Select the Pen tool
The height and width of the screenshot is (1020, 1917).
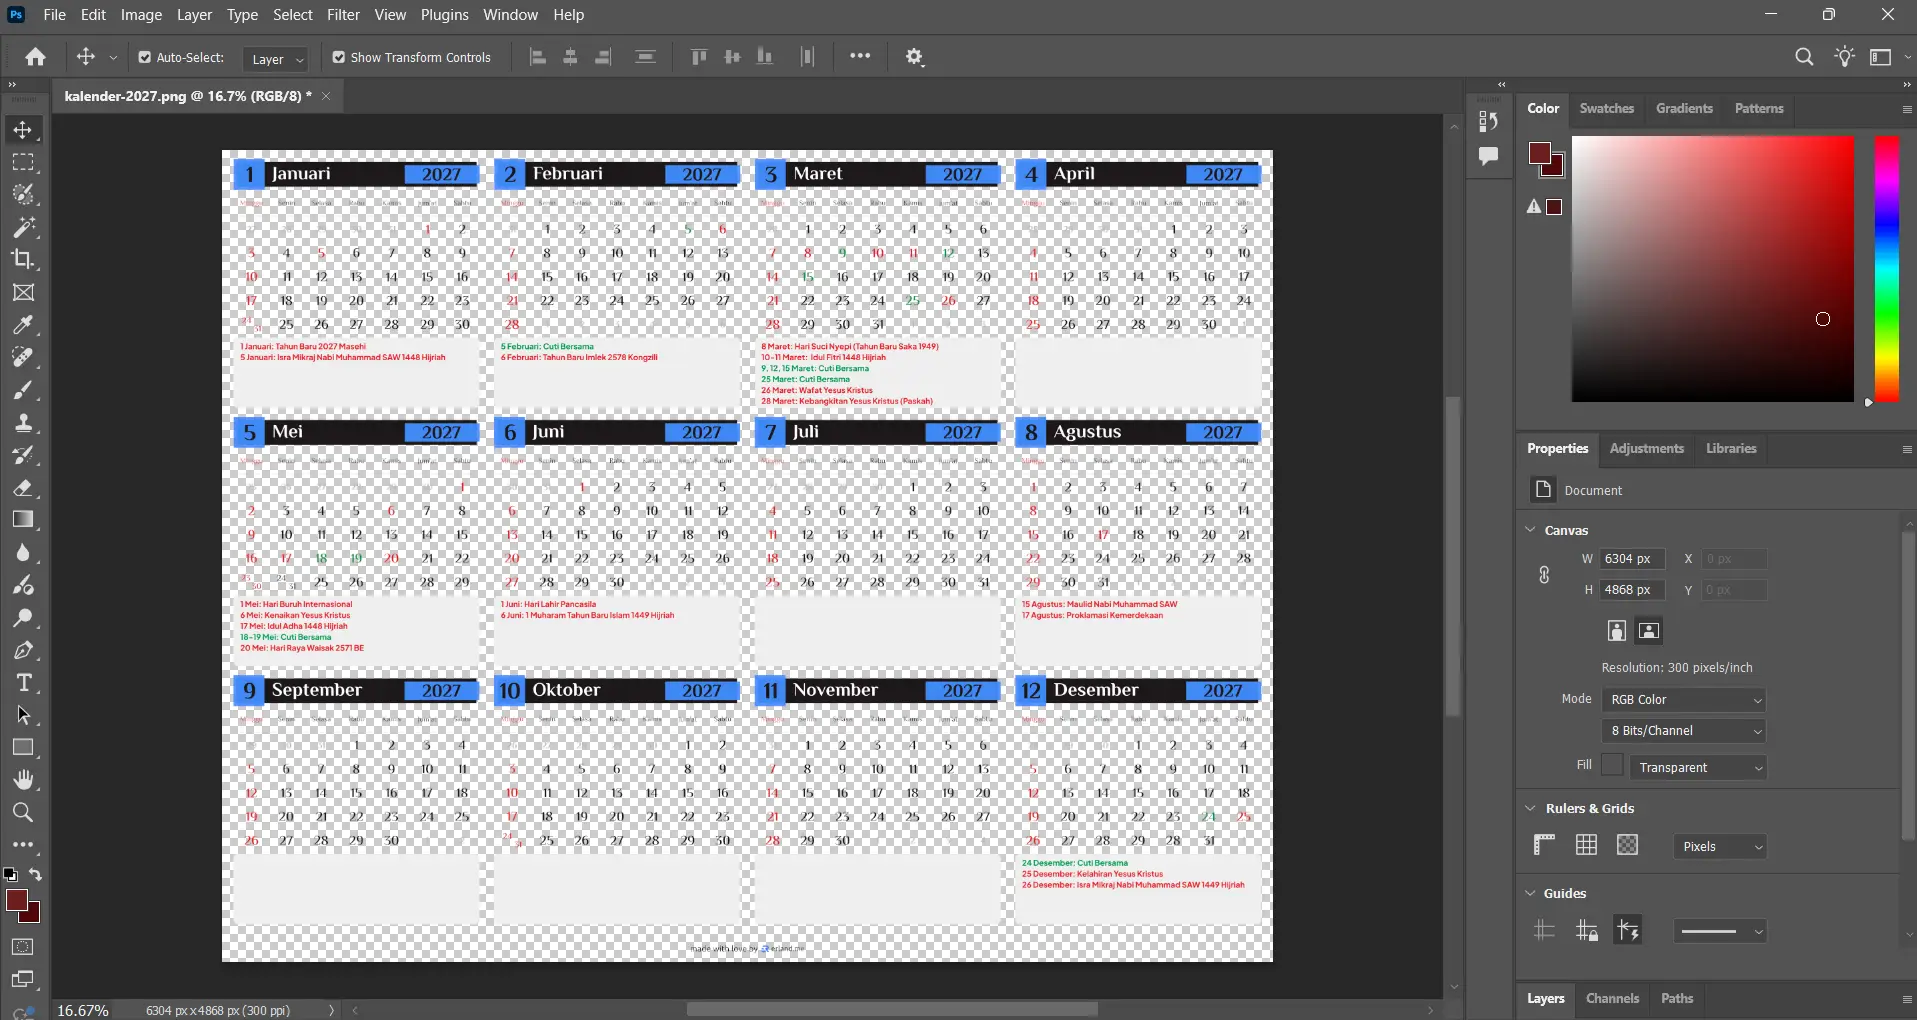pos(23,650)
